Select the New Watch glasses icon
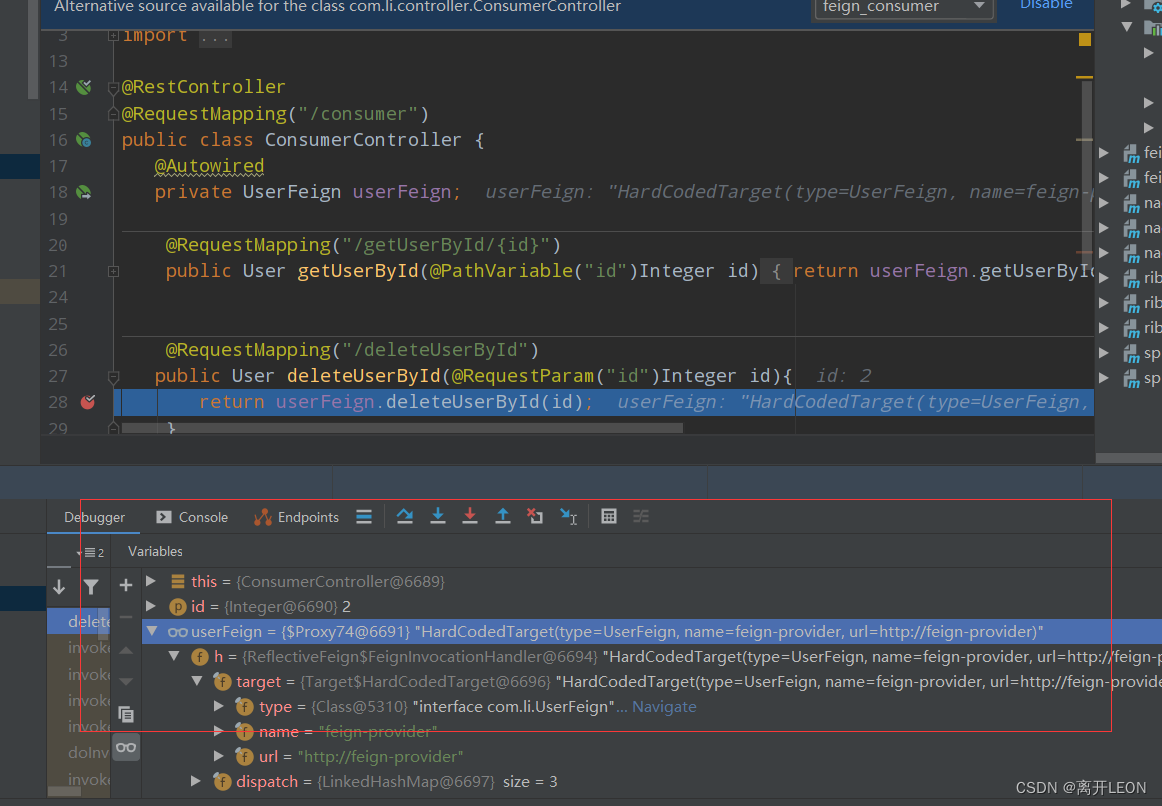The image size is (1162, 806). click(125, 747)
